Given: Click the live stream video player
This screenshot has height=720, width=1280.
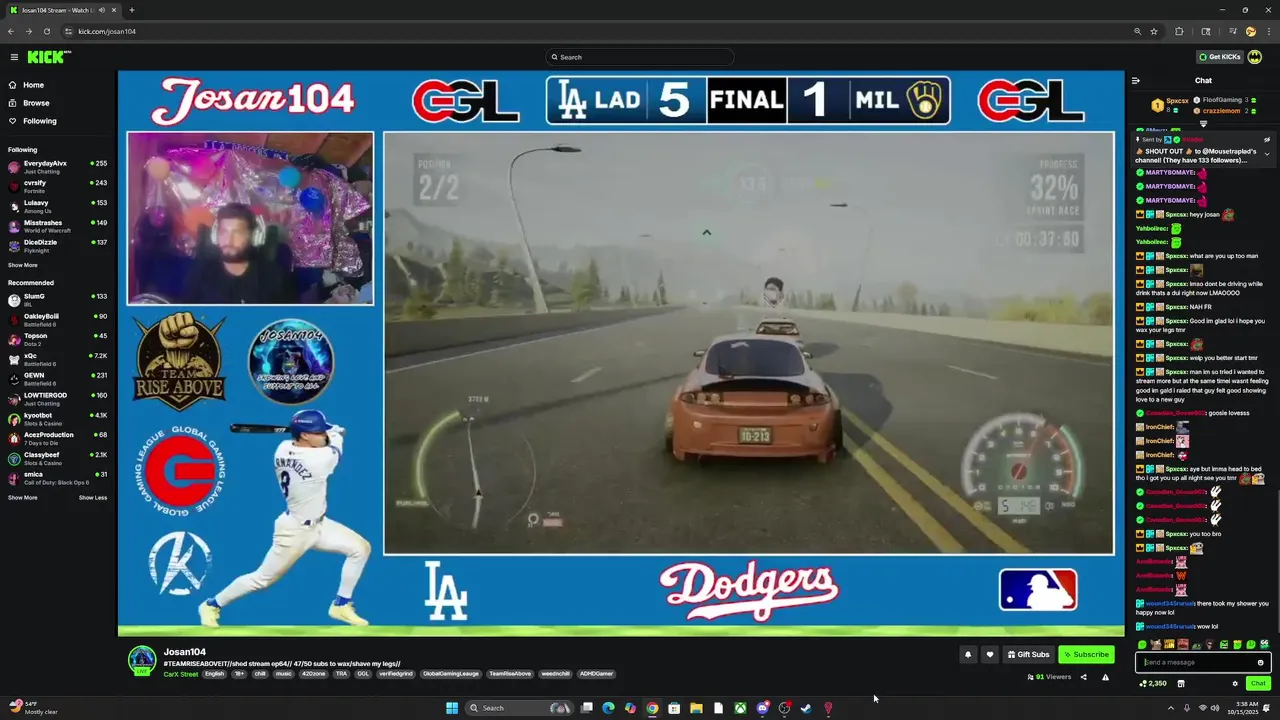Looking at the screenshot, I should click(x=621, y=353).
